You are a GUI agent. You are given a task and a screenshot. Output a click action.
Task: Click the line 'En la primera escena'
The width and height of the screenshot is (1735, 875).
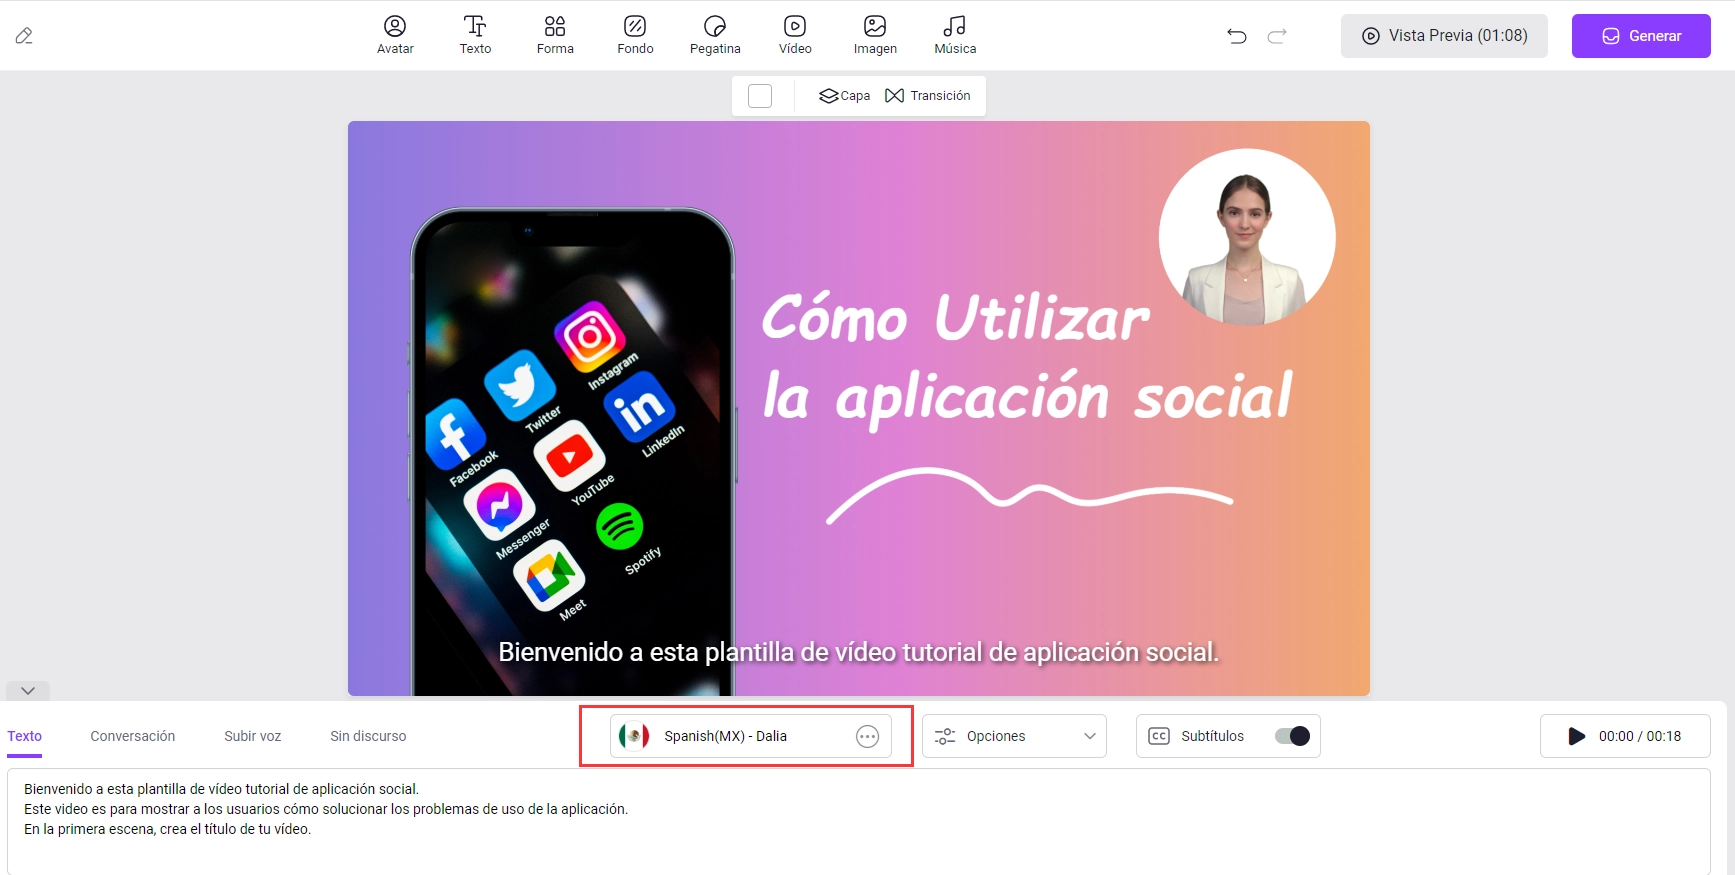pos(167,829)
